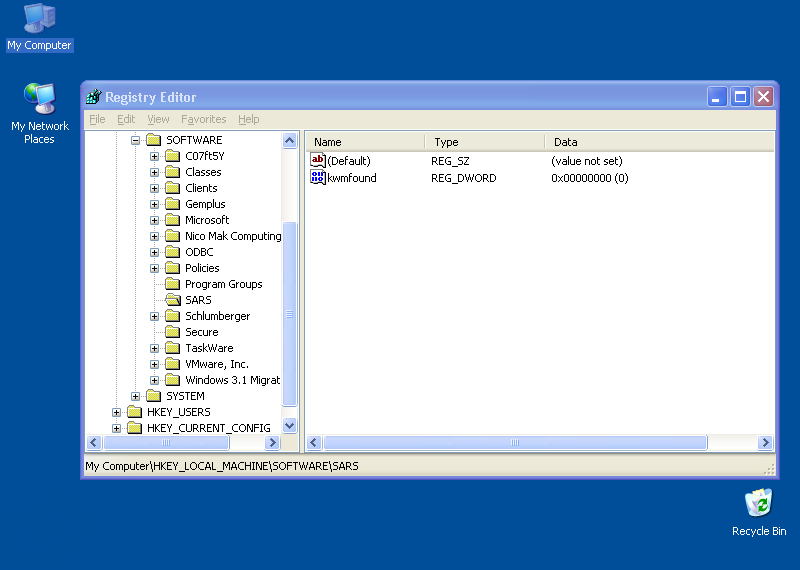Click the values pane scroll left arrow
The height and width of the screenshot is (570, 800).
tap(314, 442)
